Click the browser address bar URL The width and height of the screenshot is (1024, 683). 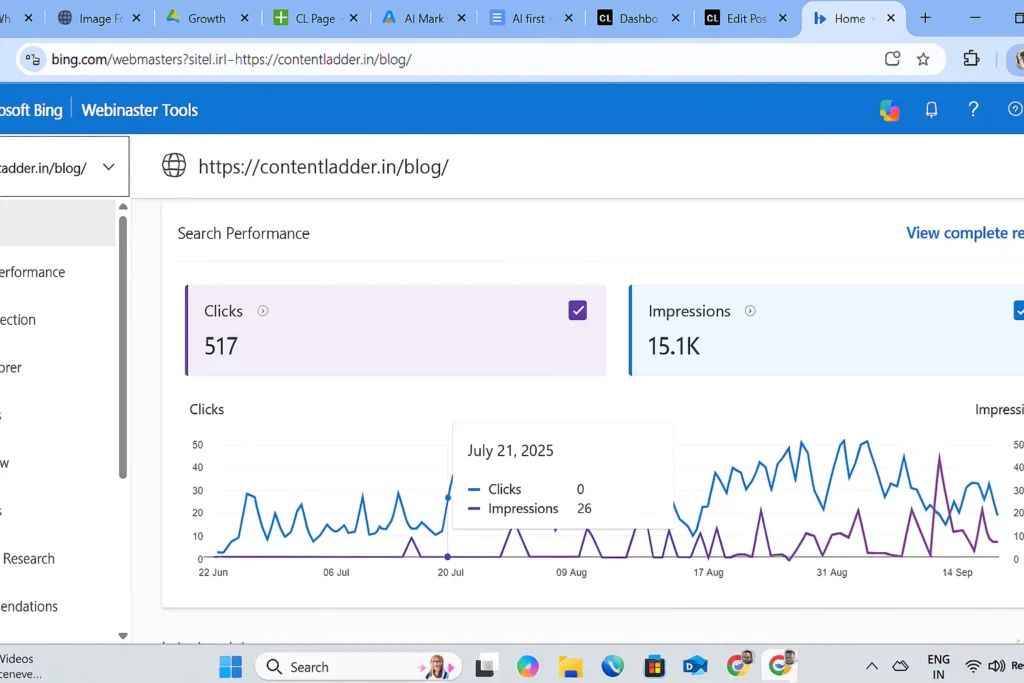pyautogui.click(x=232, y=59)
